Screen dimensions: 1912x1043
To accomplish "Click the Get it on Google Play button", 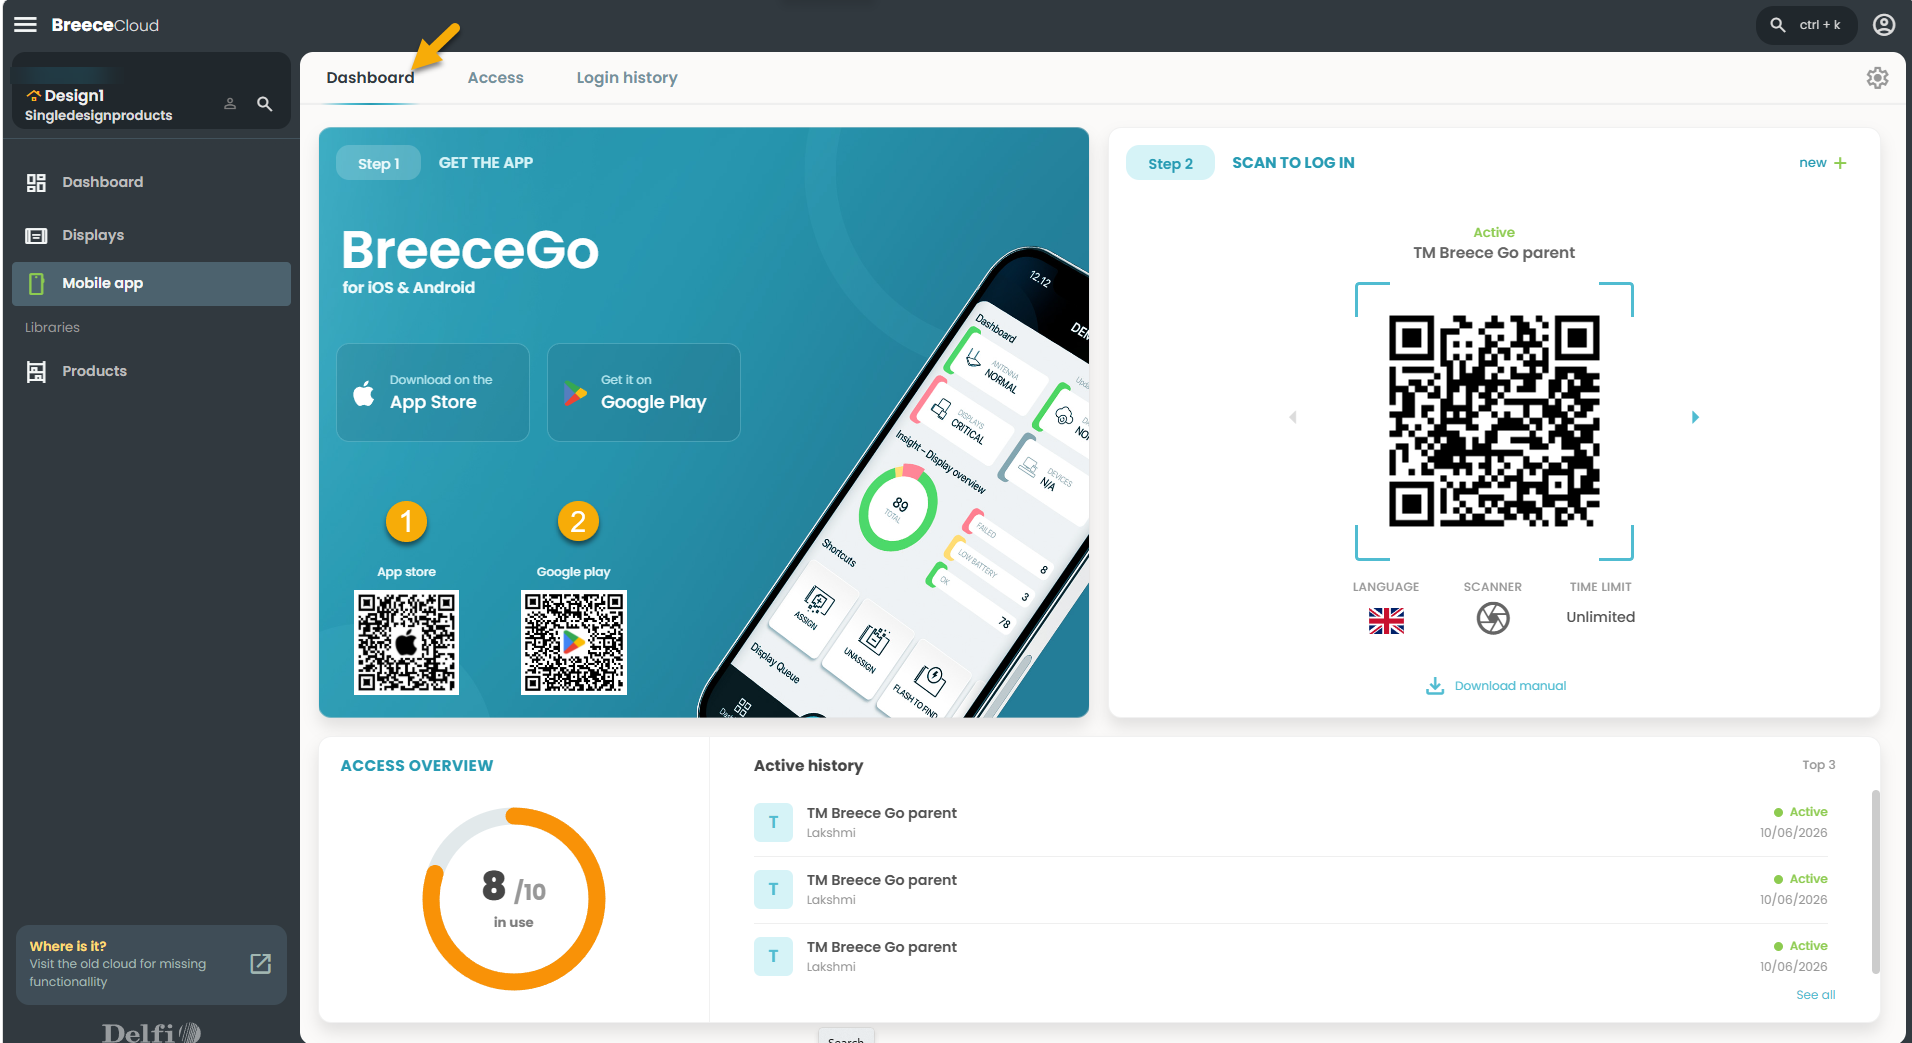I will pos(644,392).
